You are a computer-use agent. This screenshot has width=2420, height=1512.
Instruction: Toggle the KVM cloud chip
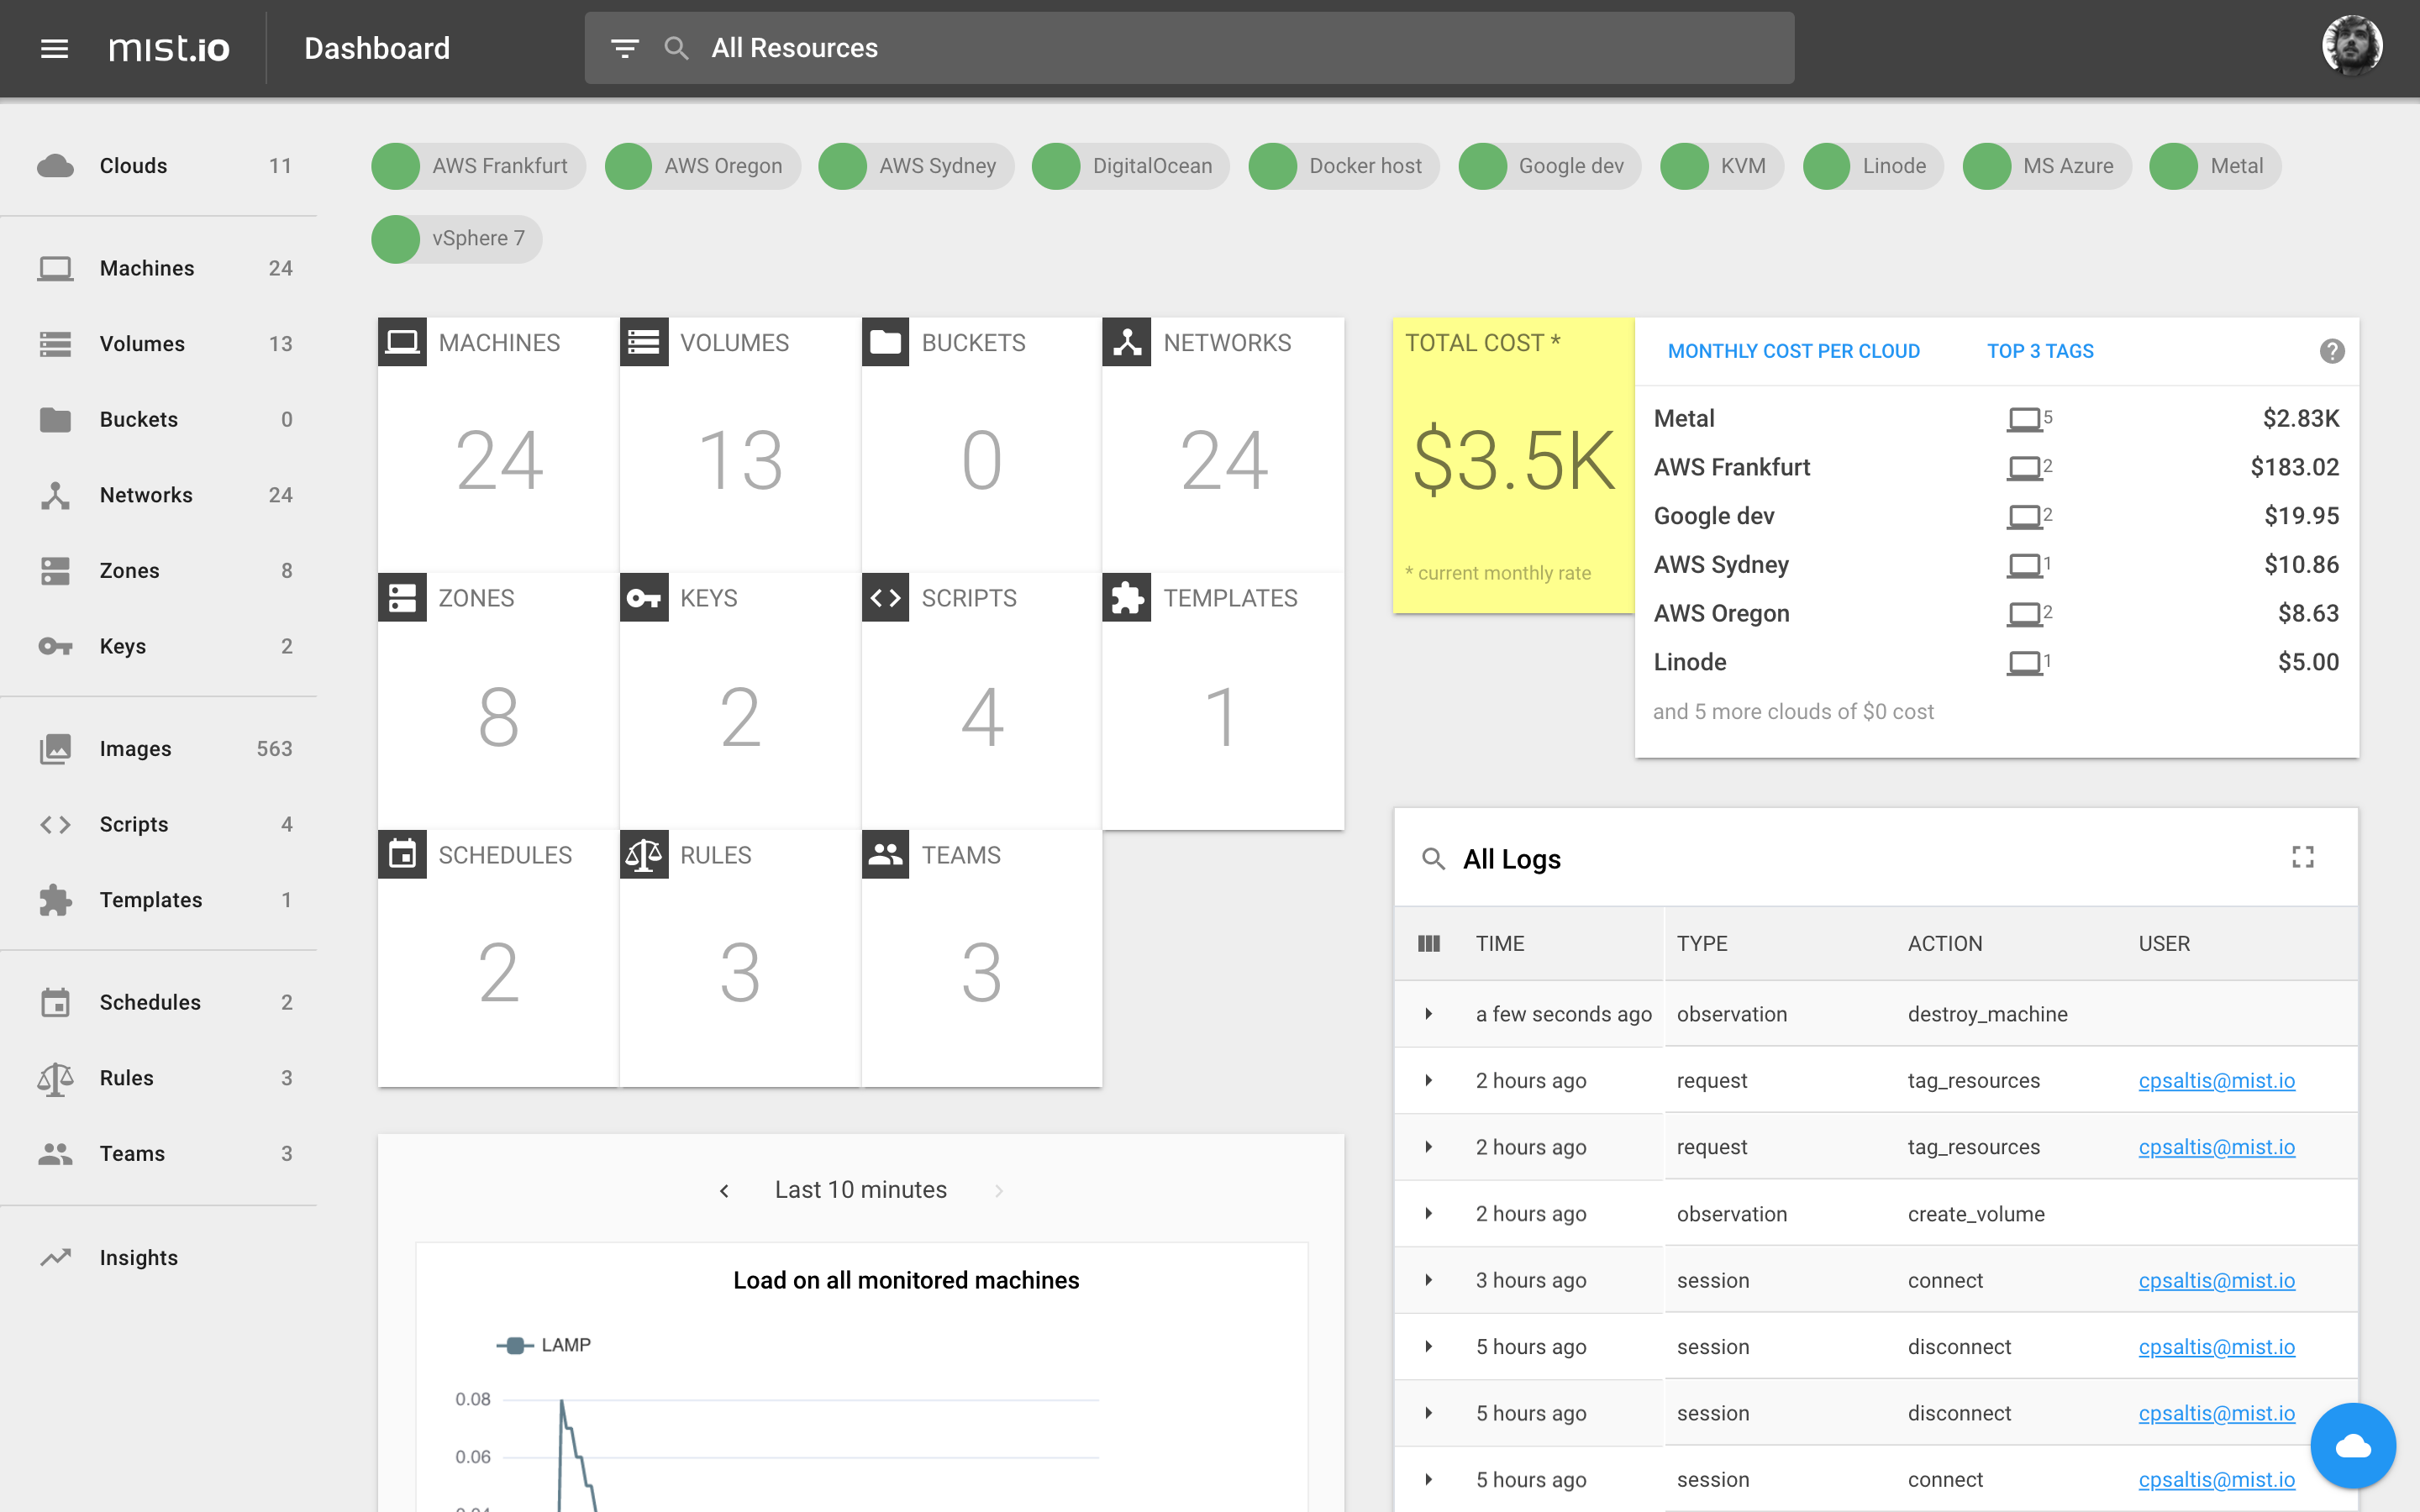[x=1722, y=166]
